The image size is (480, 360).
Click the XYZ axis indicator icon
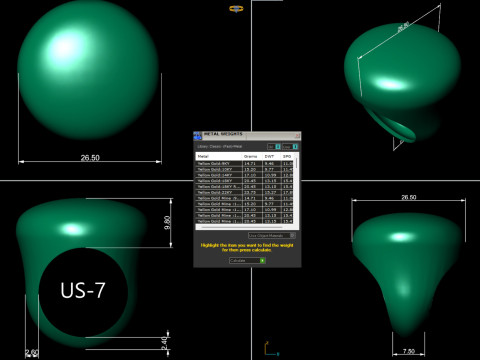pyautogui.click(x=272, y=349)
